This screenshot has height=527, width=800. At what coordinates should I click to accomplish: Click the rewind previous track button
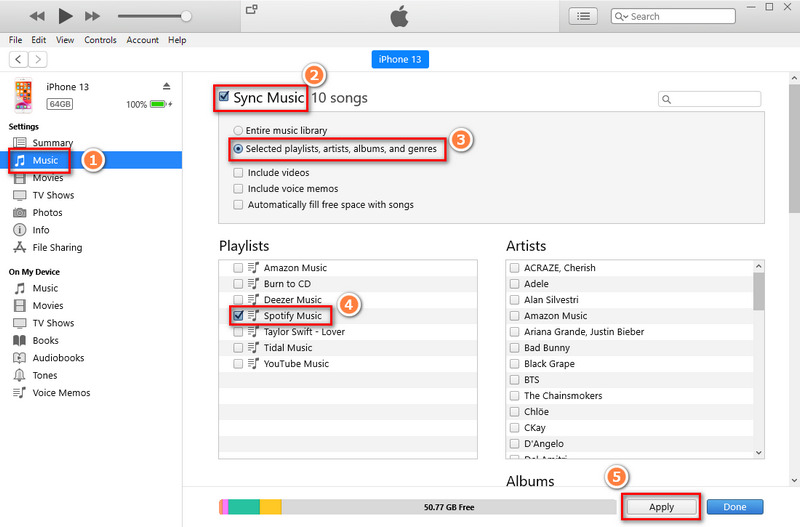pos(37,16)
